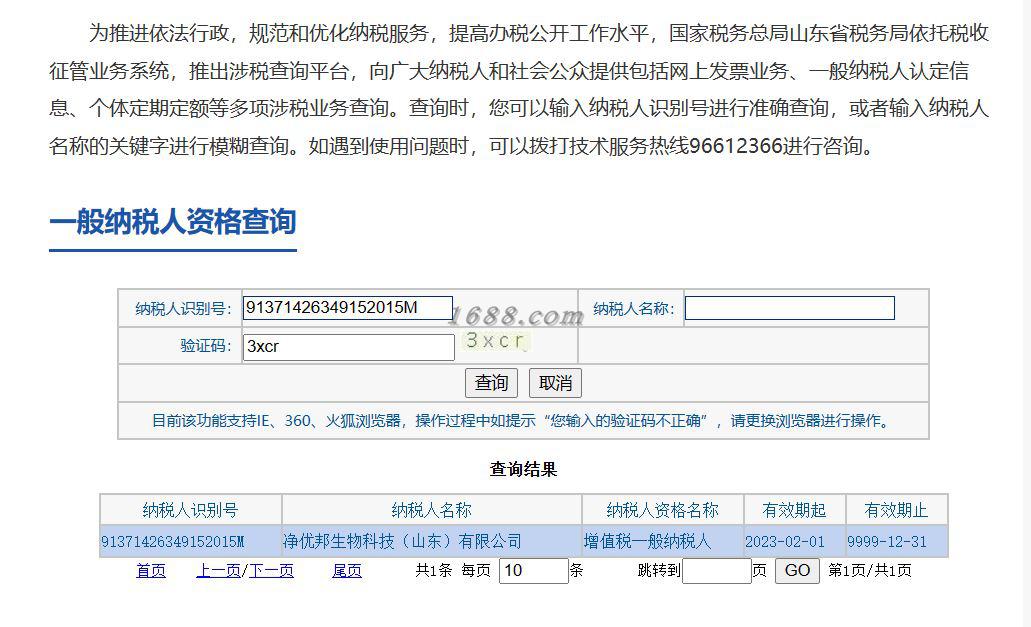Click the 查询 button
This screenshot has width=1031, height=627.
[491, 383]
